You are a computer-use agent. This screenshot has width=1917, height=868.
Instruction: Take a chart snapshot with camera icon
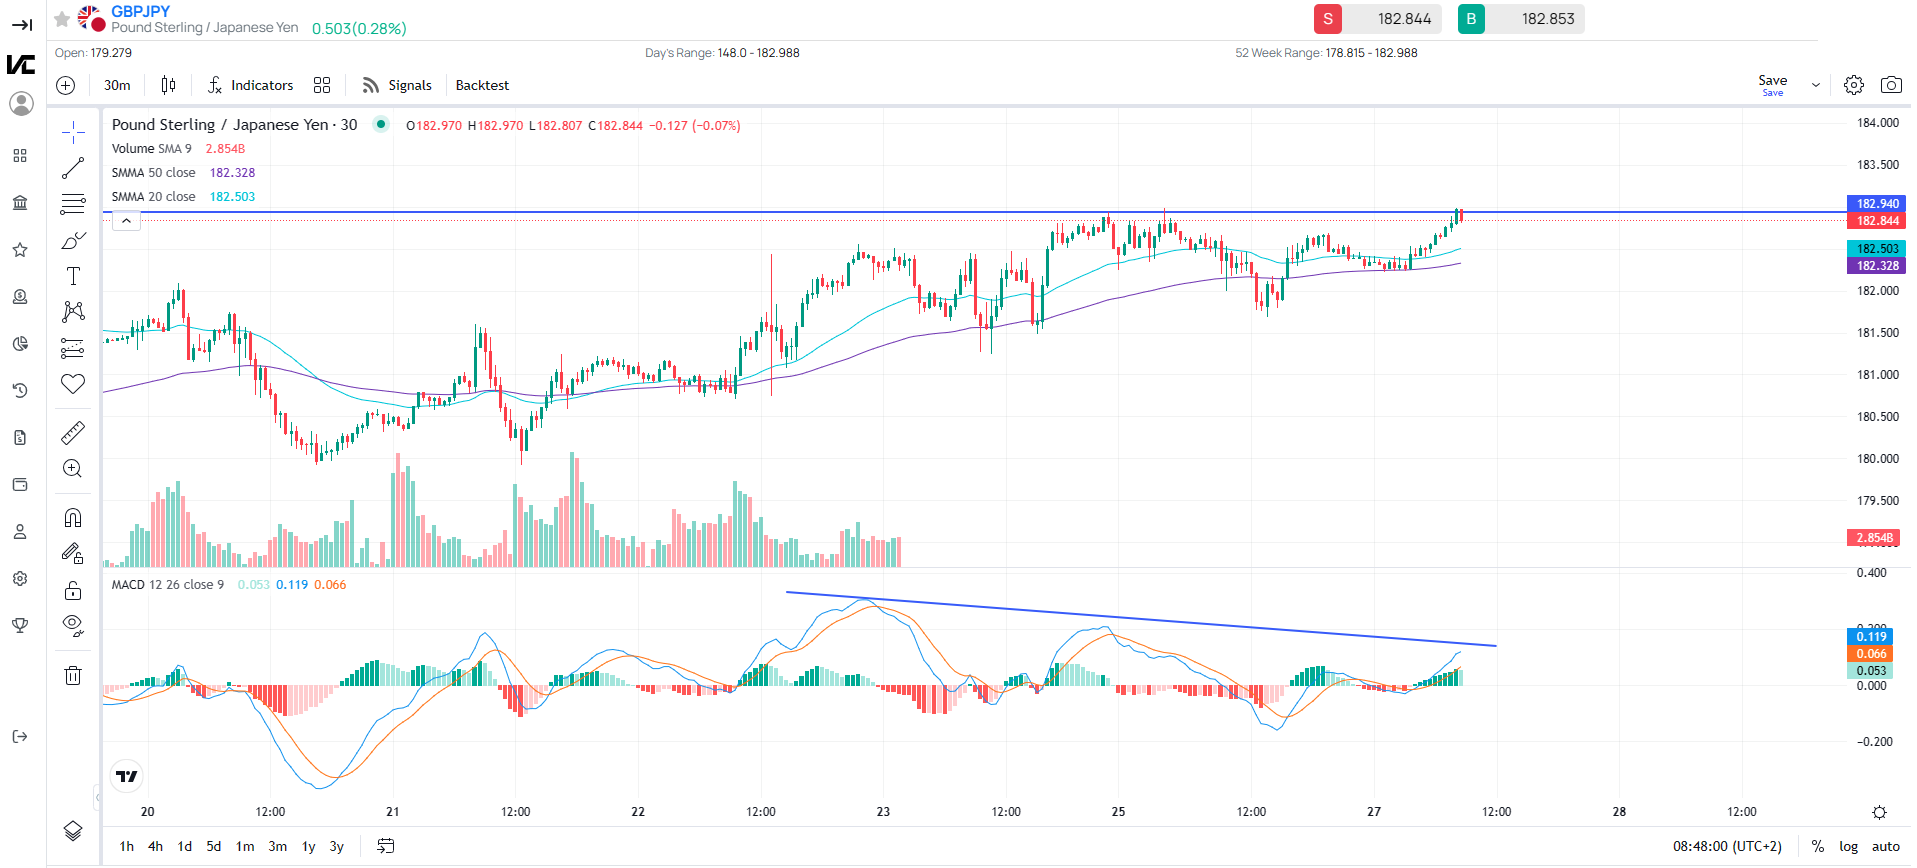click(x=1890, y=85)
